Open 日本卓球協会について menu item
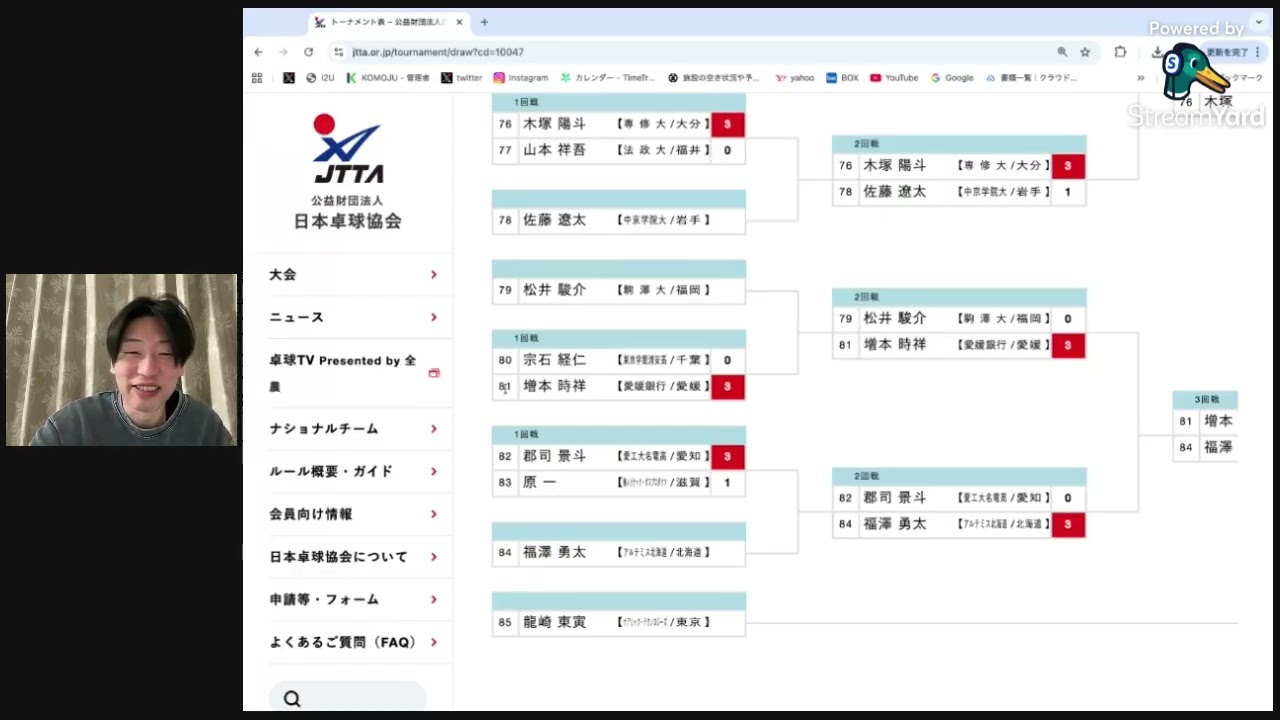This screenshot has height=720, width=1280. point(354,557)
